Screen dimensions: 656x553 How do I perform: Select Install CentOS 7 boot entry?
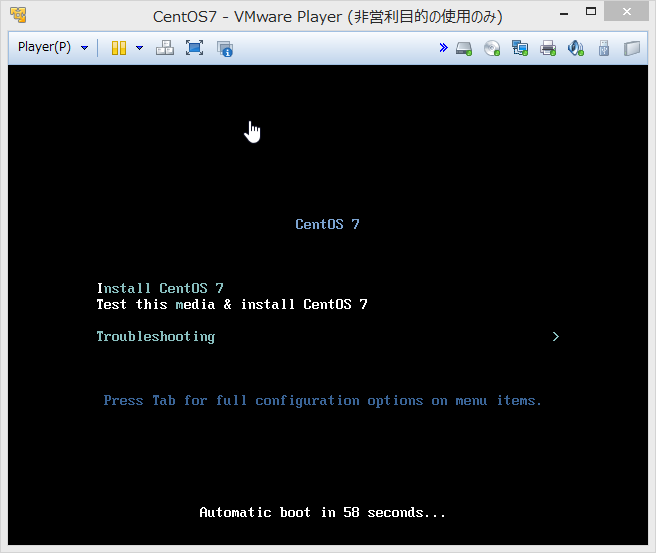160,288
